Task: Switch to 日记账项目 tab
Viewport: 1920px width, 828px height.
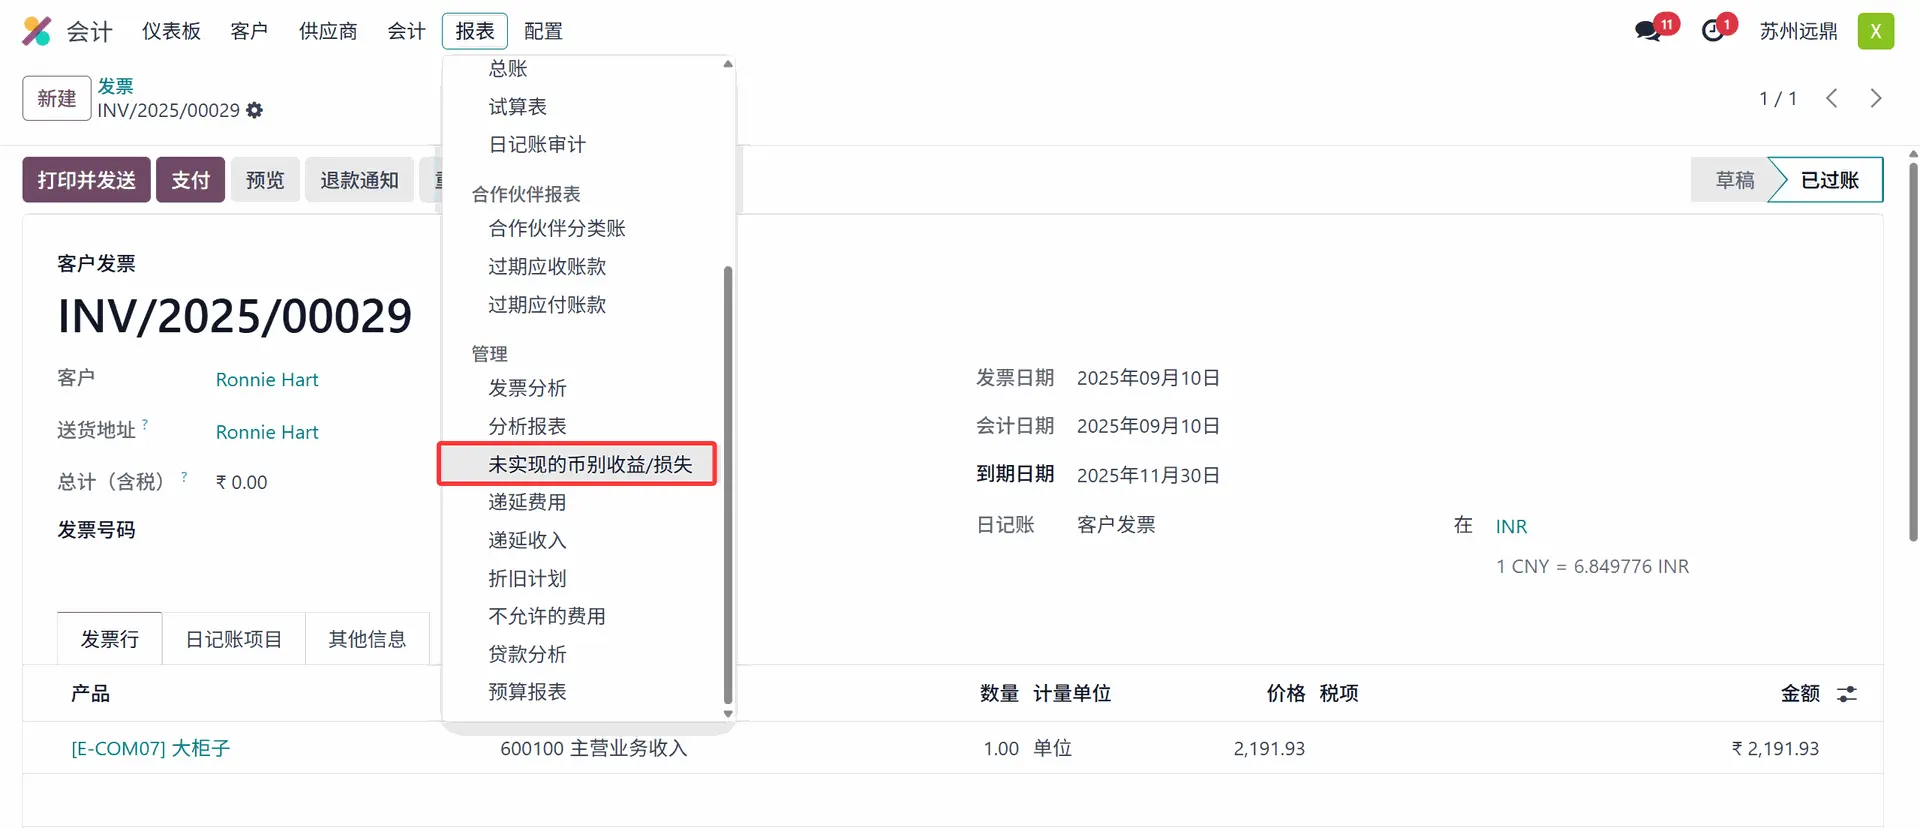Action: [233, 639]
